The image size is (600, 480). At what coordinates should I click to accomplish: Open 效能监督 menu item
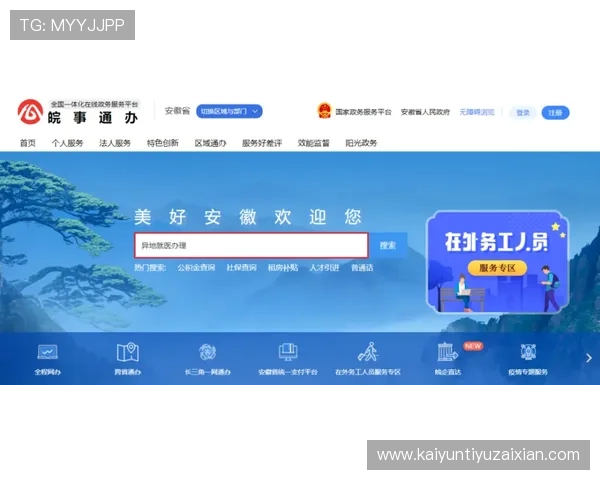pos(313,143)
